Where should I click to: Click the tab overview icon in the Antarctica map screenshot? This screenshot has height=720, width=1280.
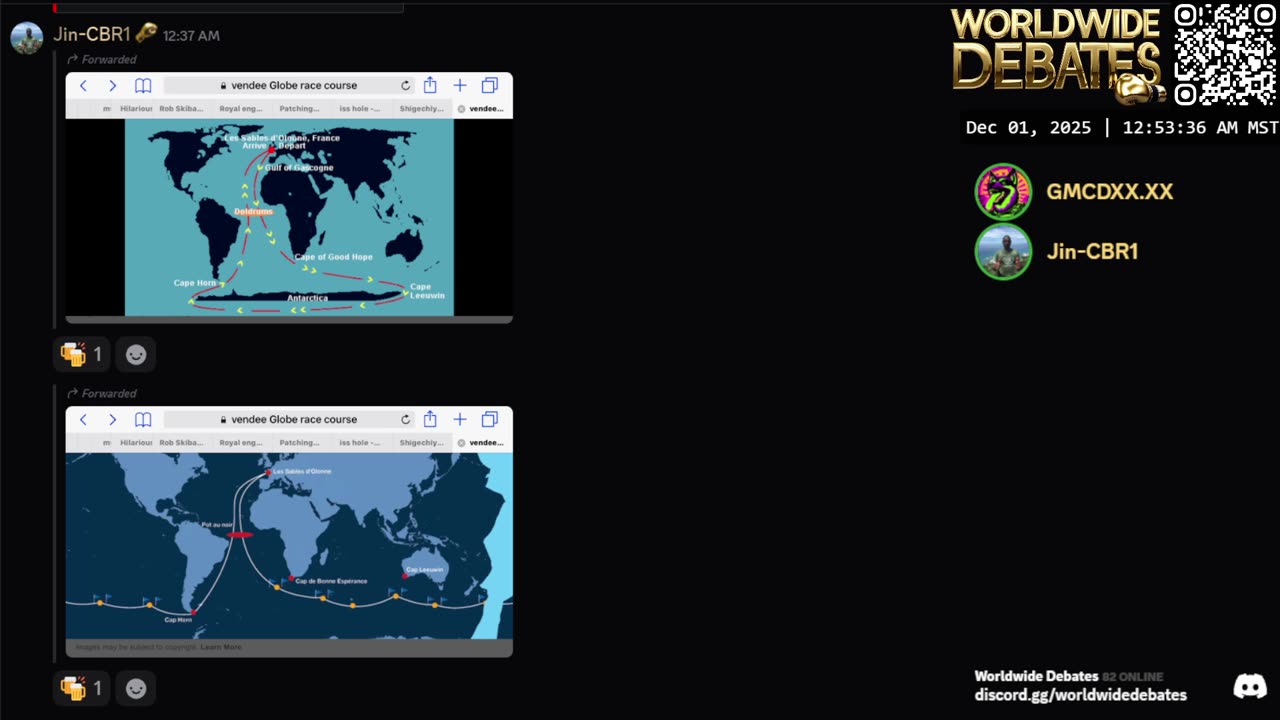click(489, 86)
